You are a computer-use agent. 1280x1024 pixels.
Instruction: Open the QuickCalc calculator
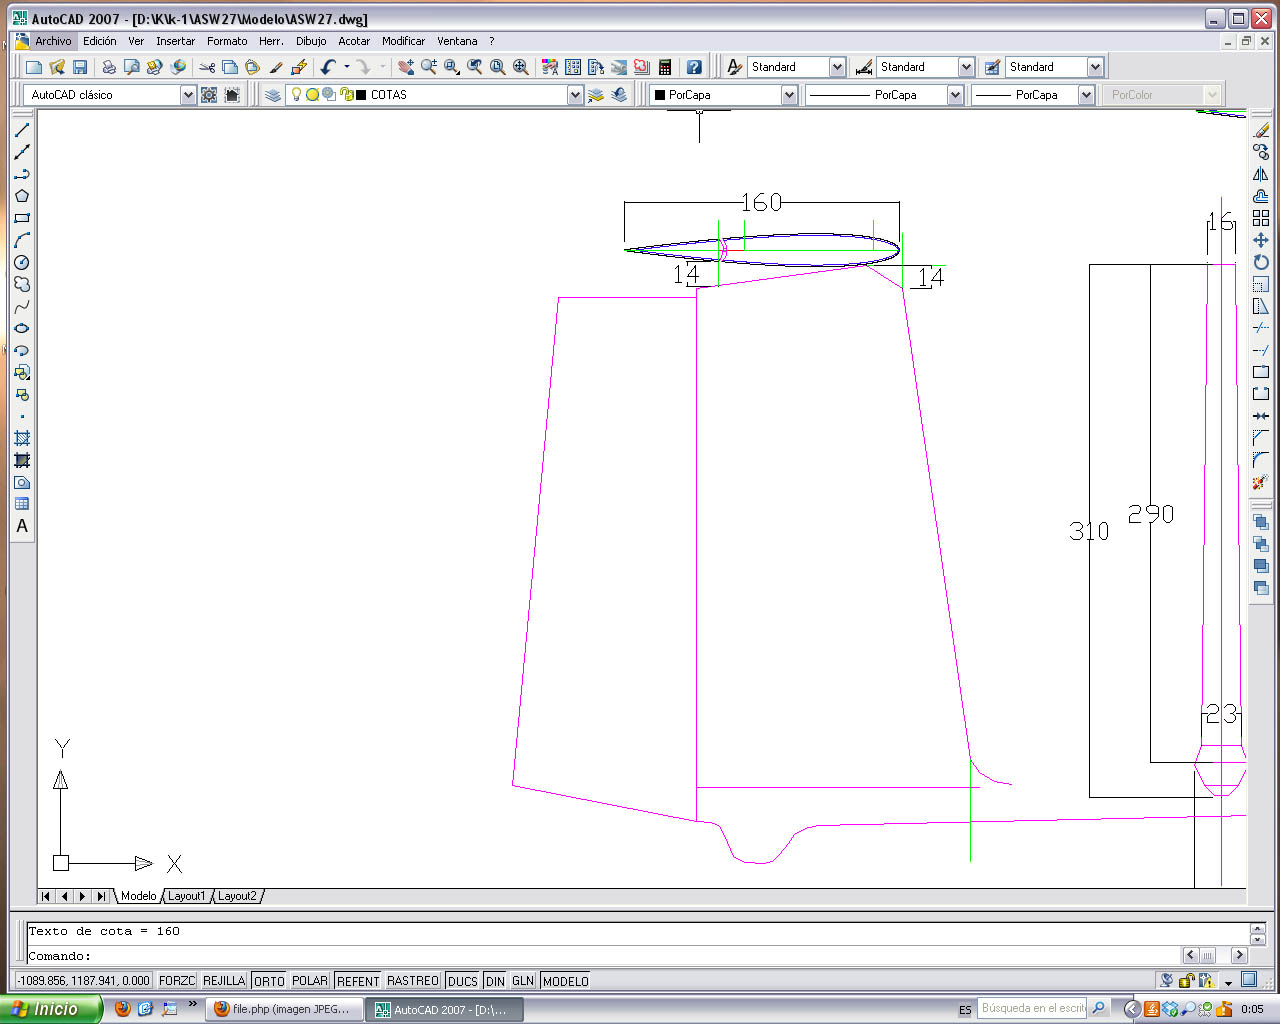tap(664, 67)
